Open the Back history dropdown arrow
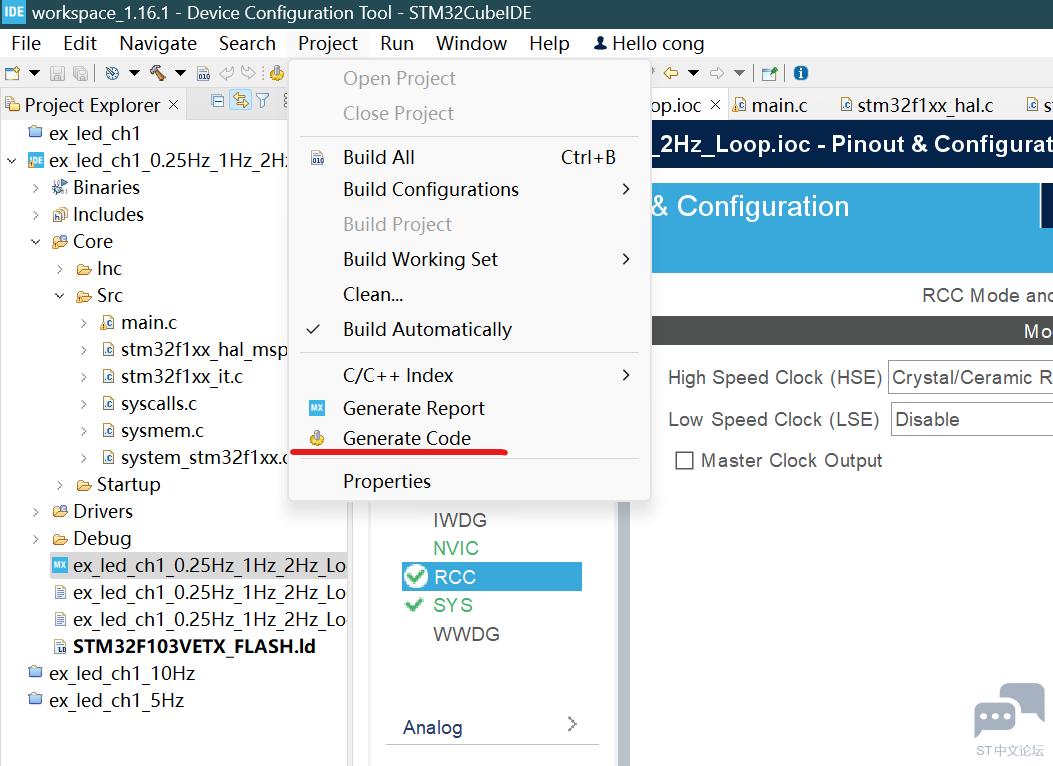 694,73
